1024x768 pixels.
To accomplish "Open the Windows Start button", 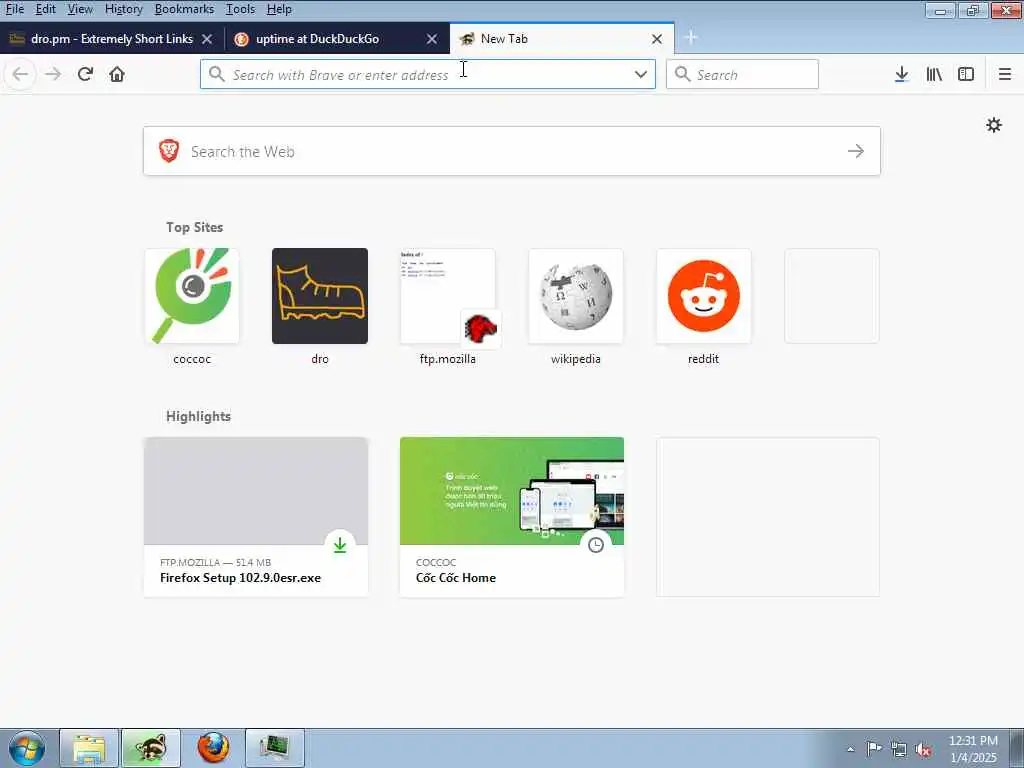I will [27, 748].
